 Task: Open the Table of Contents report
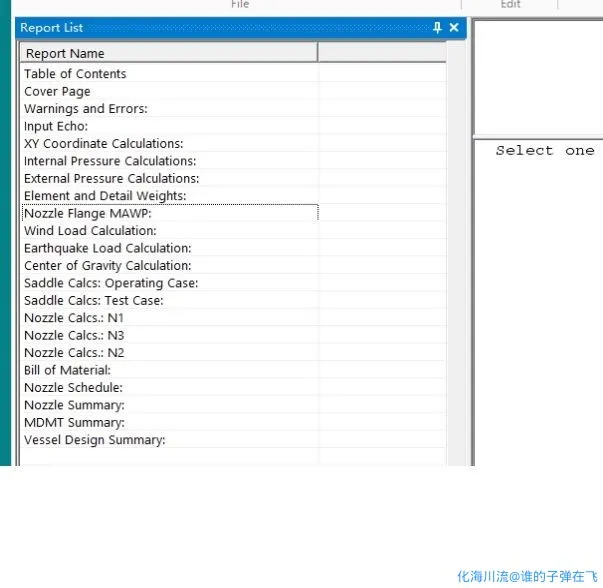[x=75, y=74]
